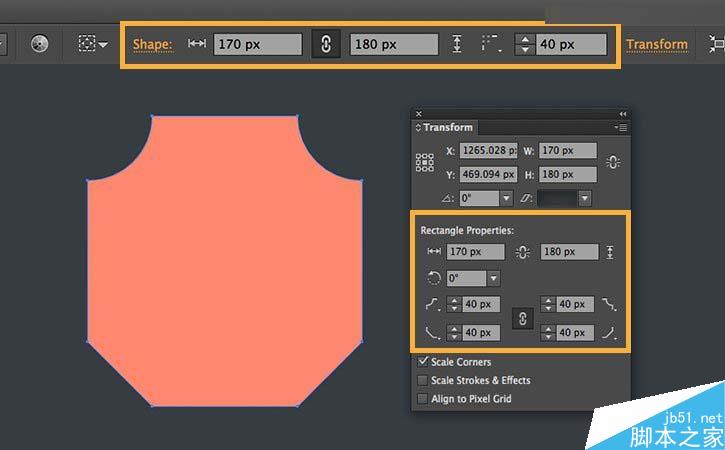The image size is (725, 450).
Task: Click the shear angle field
Action: tap(558, 198)
